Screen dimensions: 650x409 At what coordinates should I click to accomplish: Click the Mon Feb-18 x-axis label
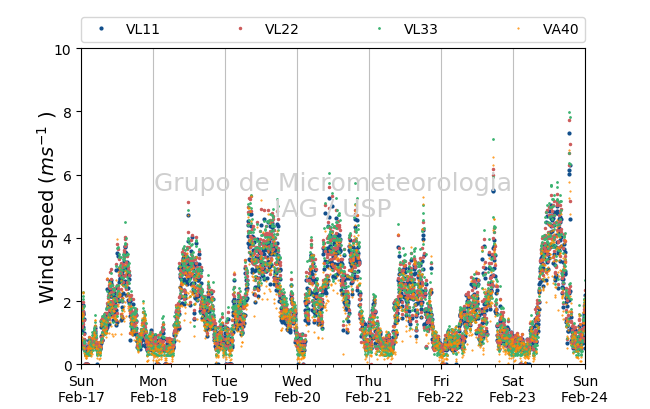tap(153, 389)
